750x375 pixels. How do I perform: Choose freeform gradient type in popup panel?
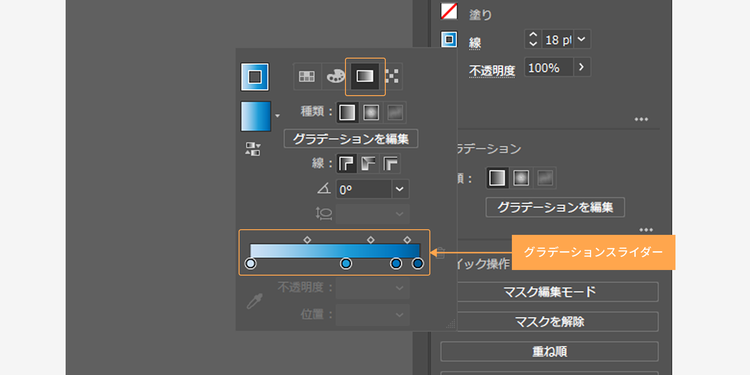(x=395, y=112)
